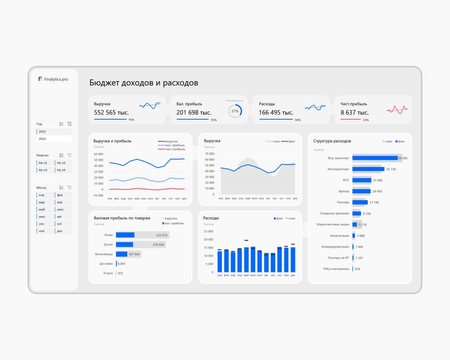
Task: Click the red net profit sparkline icon
Action: click(x=397, y=110)
